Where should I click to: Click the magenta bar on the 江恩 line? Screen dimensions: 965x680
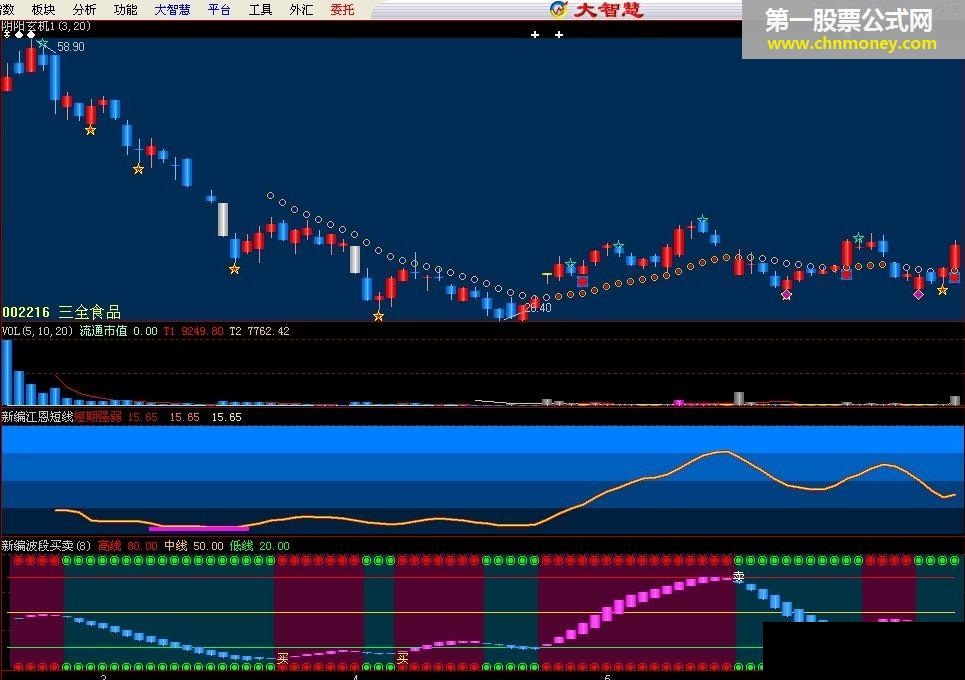(x=199, y=528)
